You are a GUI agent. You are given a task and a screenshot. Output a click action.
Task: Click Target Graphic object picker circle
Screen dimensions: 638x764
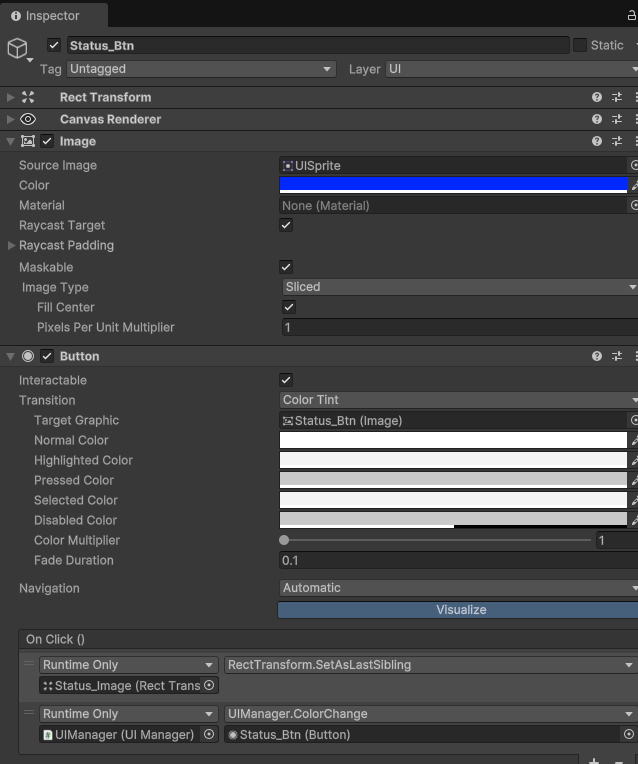coord(634,420)
